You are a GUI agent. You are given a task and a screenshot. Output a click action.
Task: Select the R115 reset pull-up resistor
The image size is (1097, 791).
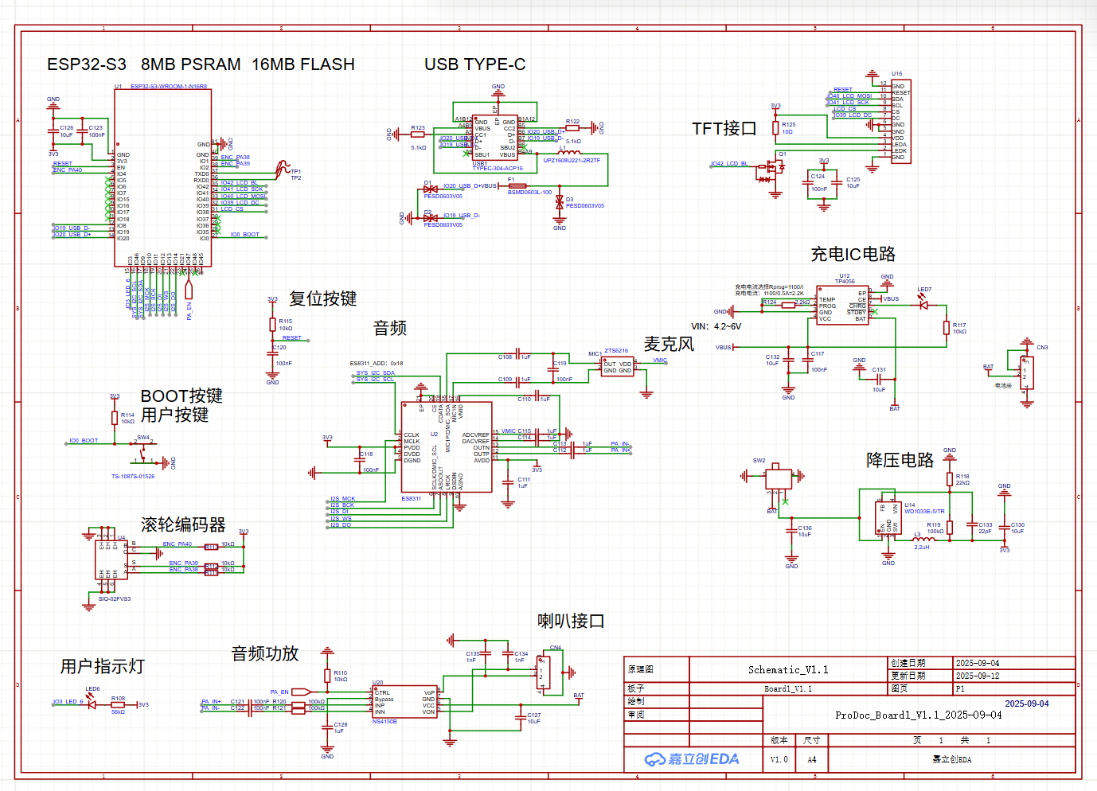[273, 324]
